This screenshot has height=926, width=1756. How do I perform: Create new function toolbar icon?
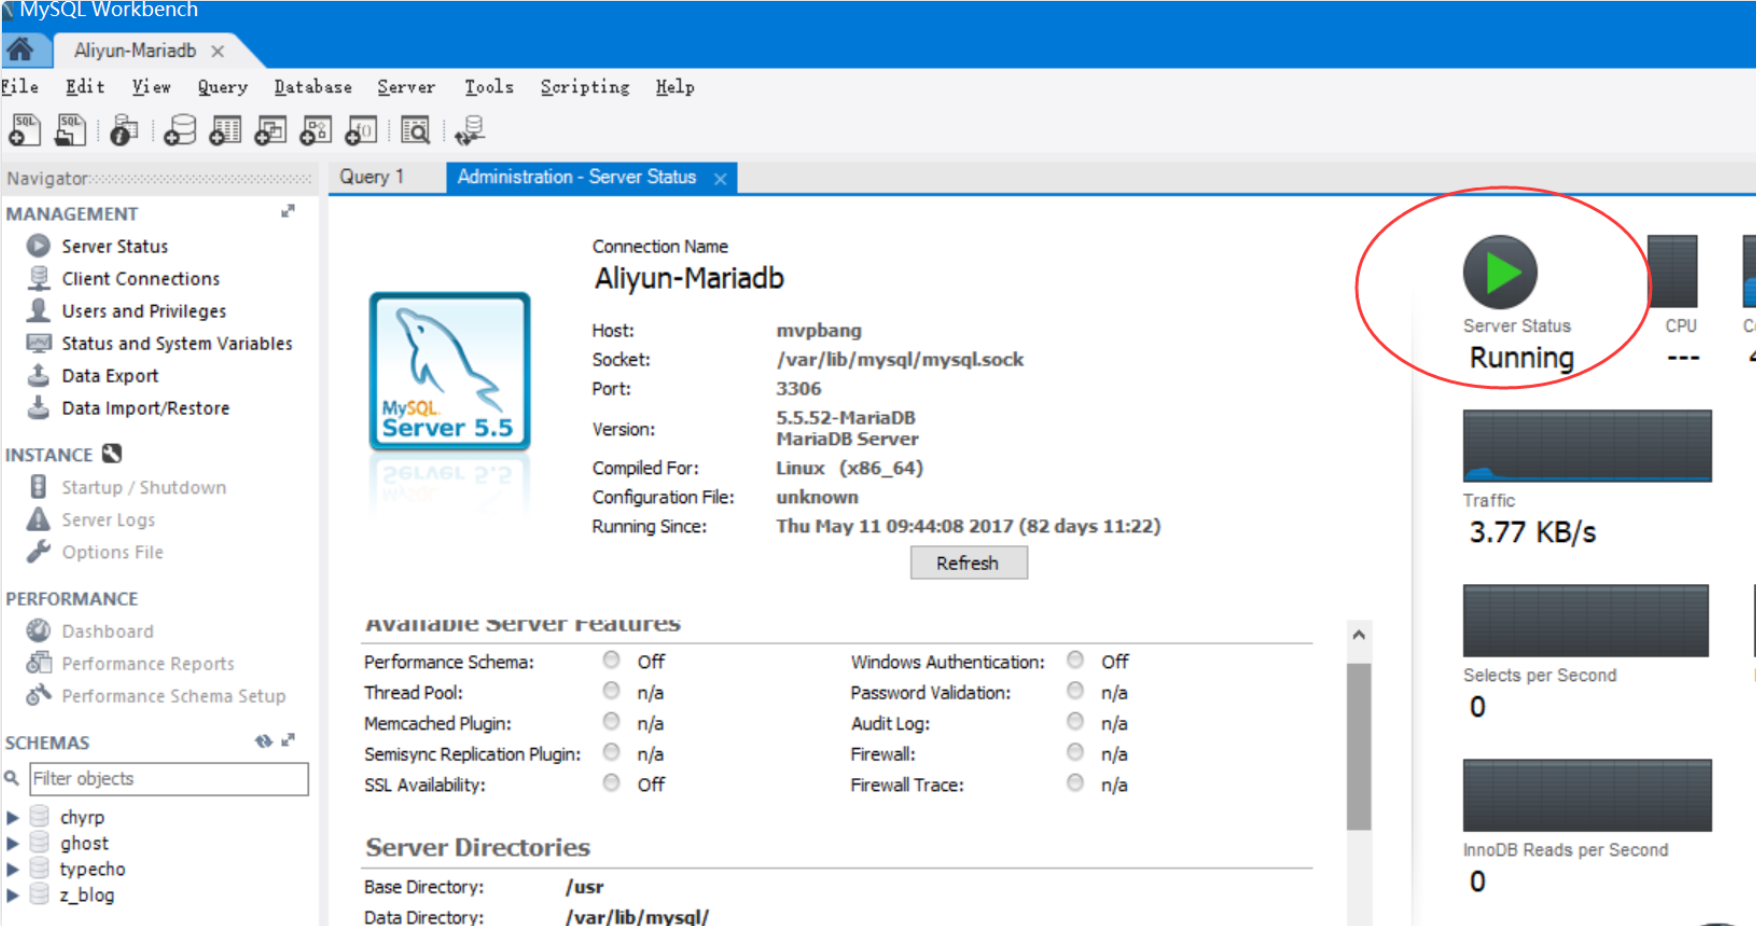(361, 130)
